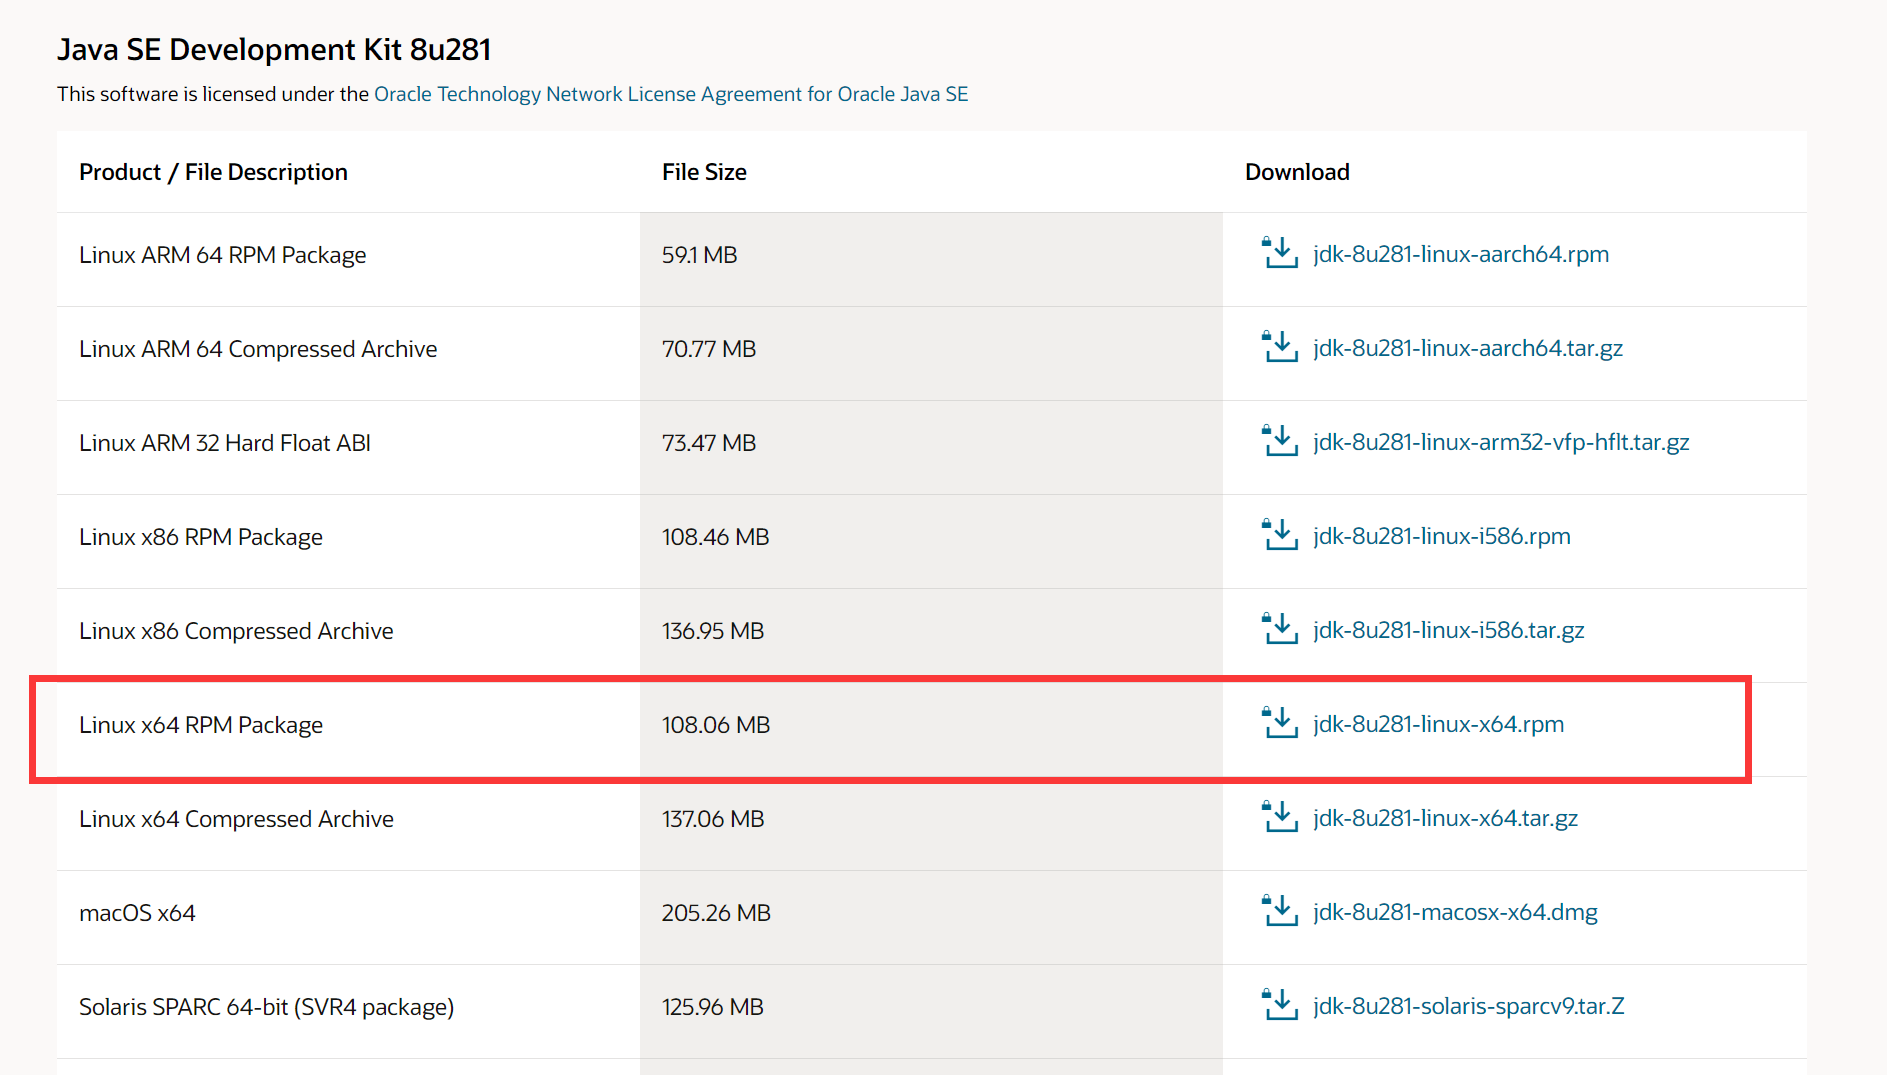Image resolution: width=1887 pixels, height=1075 pixels.
Task: Download jdk-8u281-linux-x64.tar.gz file link
Action: point(1446,818)
